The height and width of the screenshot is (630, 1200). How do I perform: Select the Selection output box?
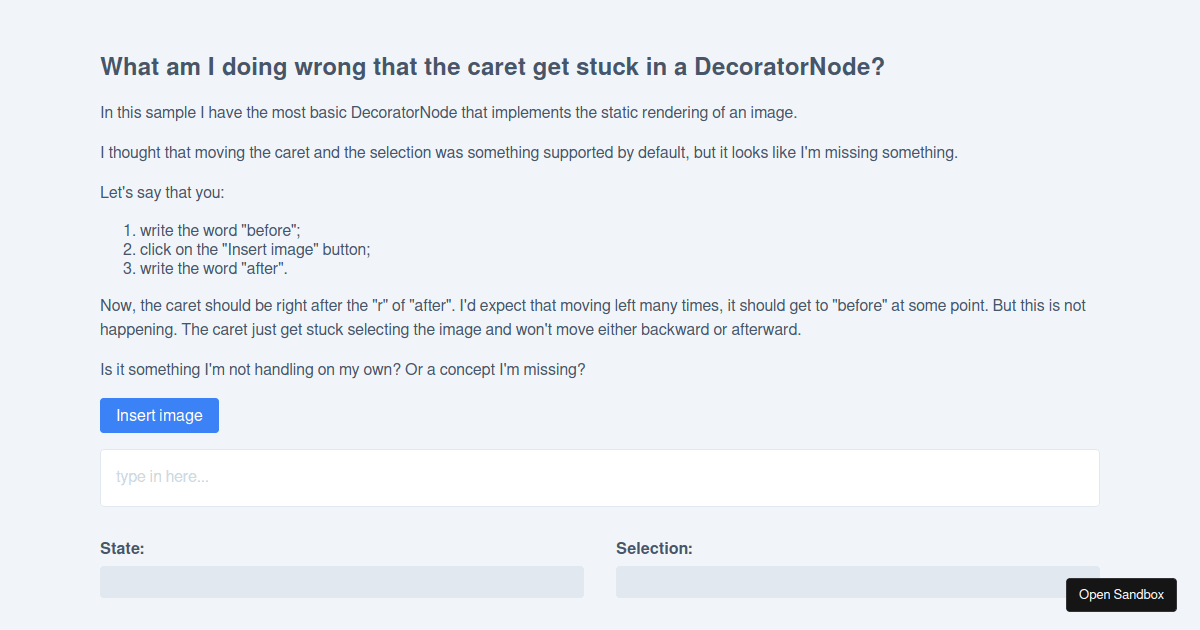tap(857, 581)
